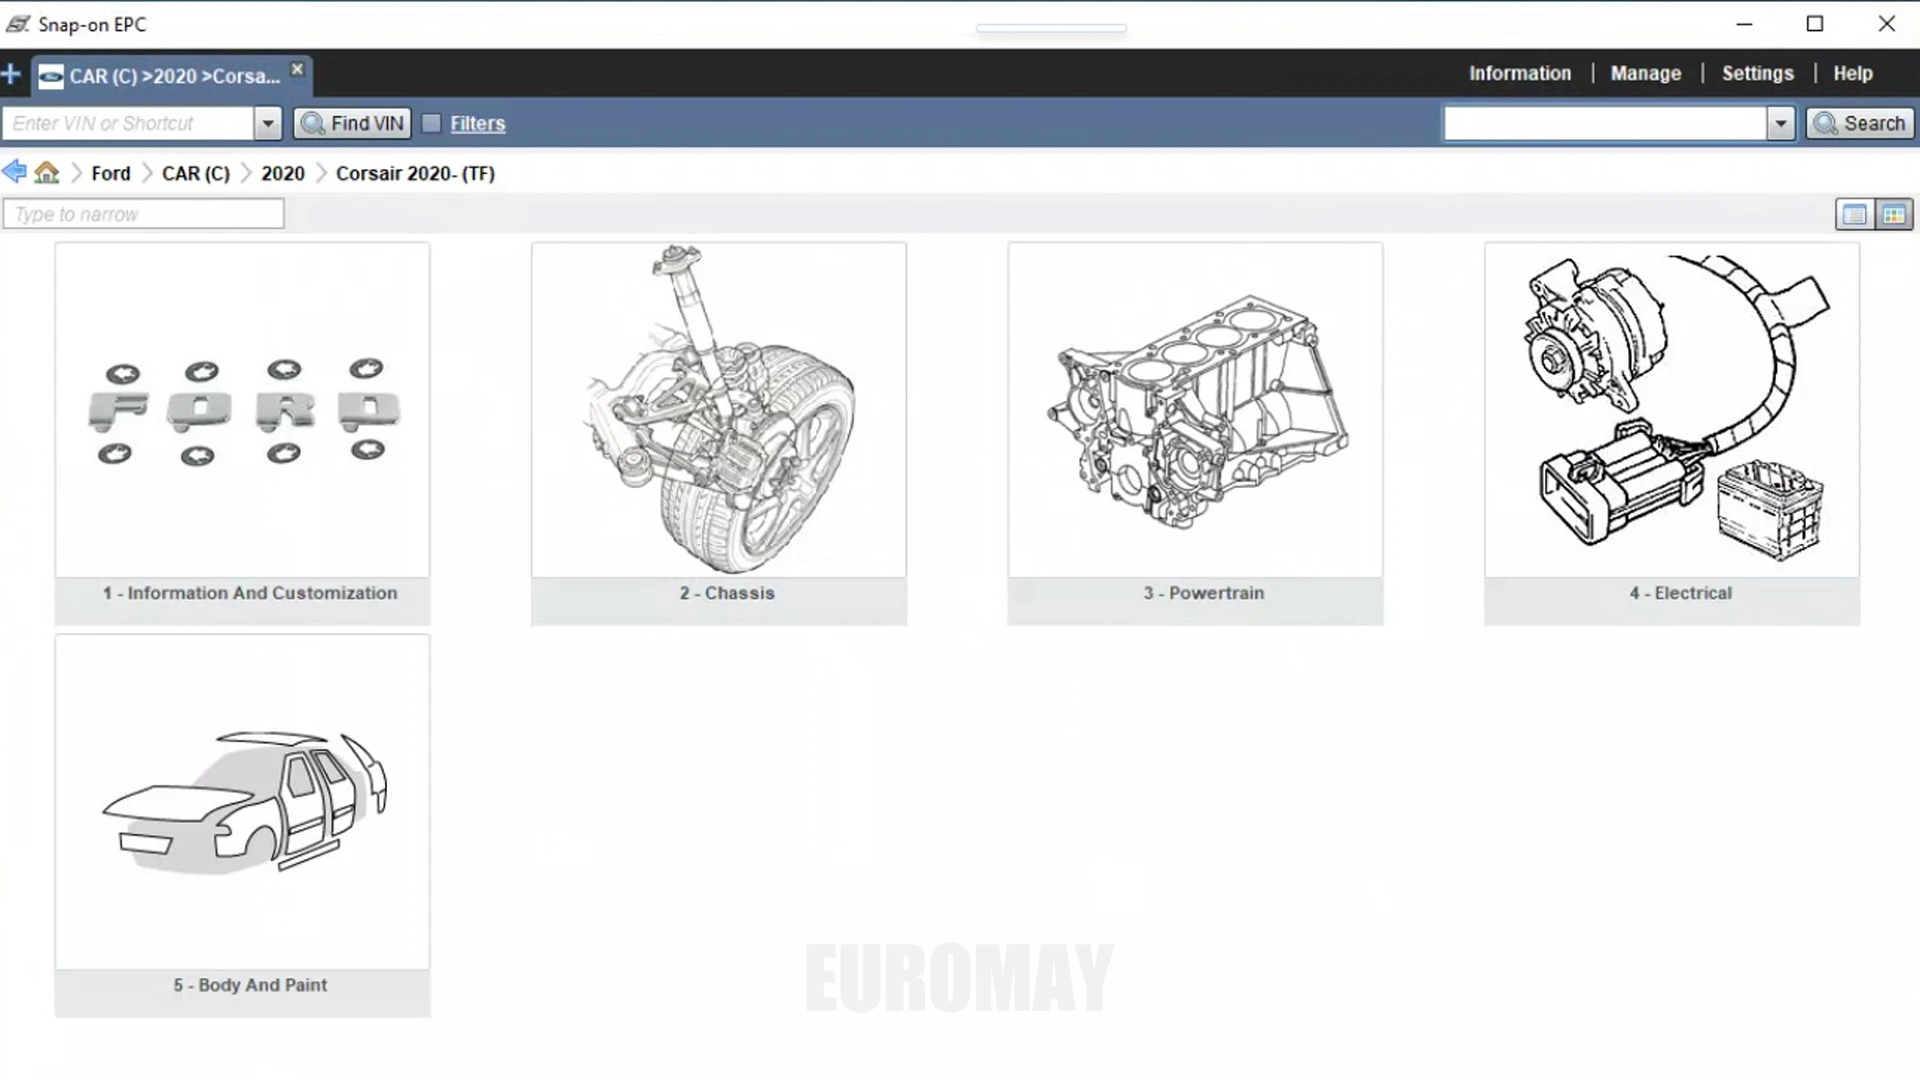Open the Settings menu

(x=1757, y=73)
